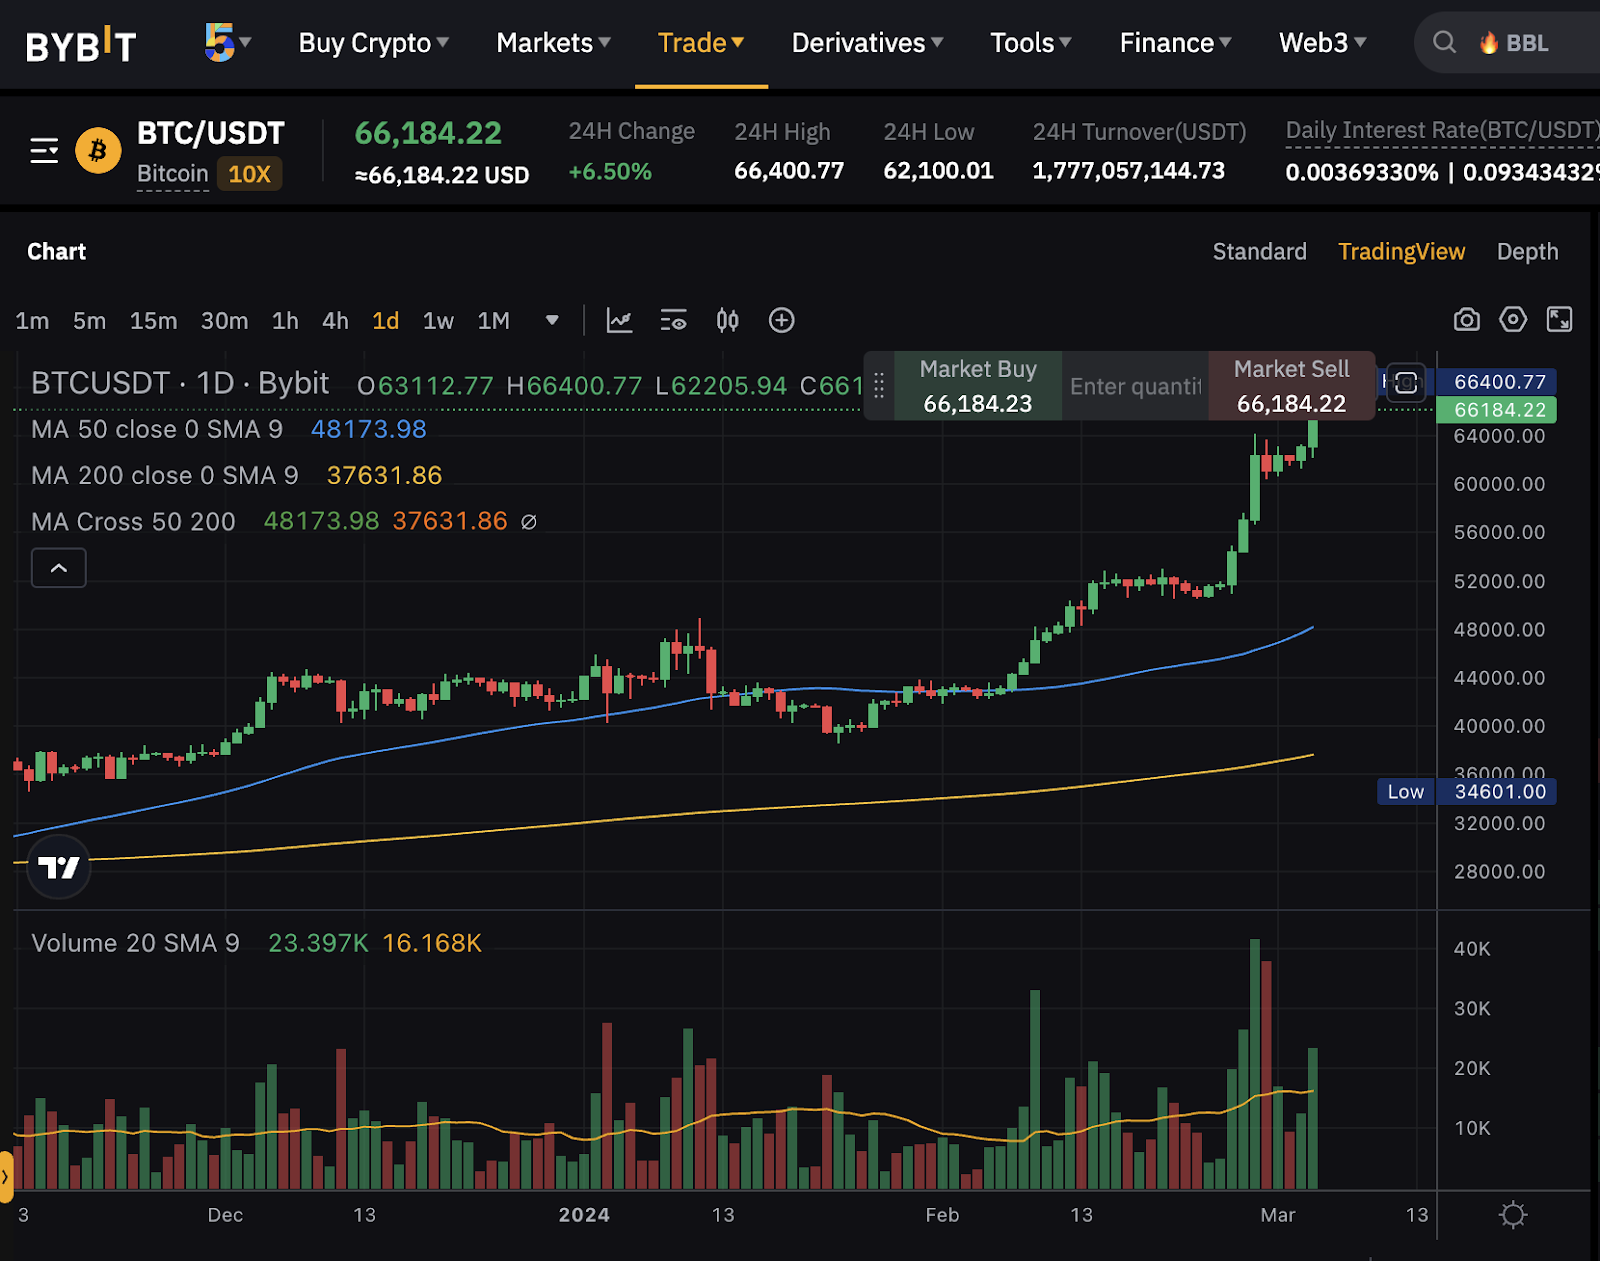Click the TradingView logo badge
Viewport: 1600px width, 1261px height.
[x=59, y=867]
